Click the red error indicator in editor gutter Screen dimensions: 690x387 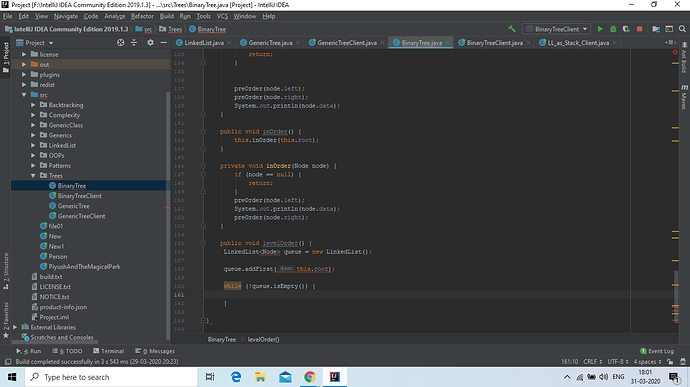pyautogui.click(x=675, y=52)
